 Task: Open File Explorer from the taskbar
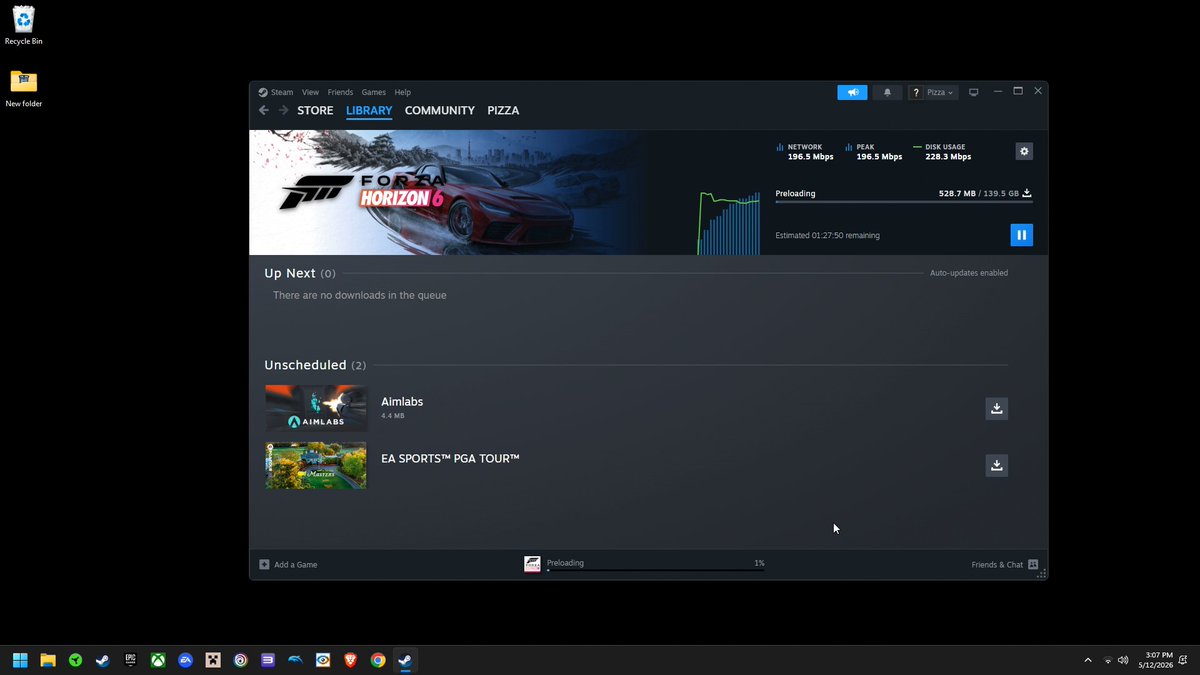tap(47, 660)
